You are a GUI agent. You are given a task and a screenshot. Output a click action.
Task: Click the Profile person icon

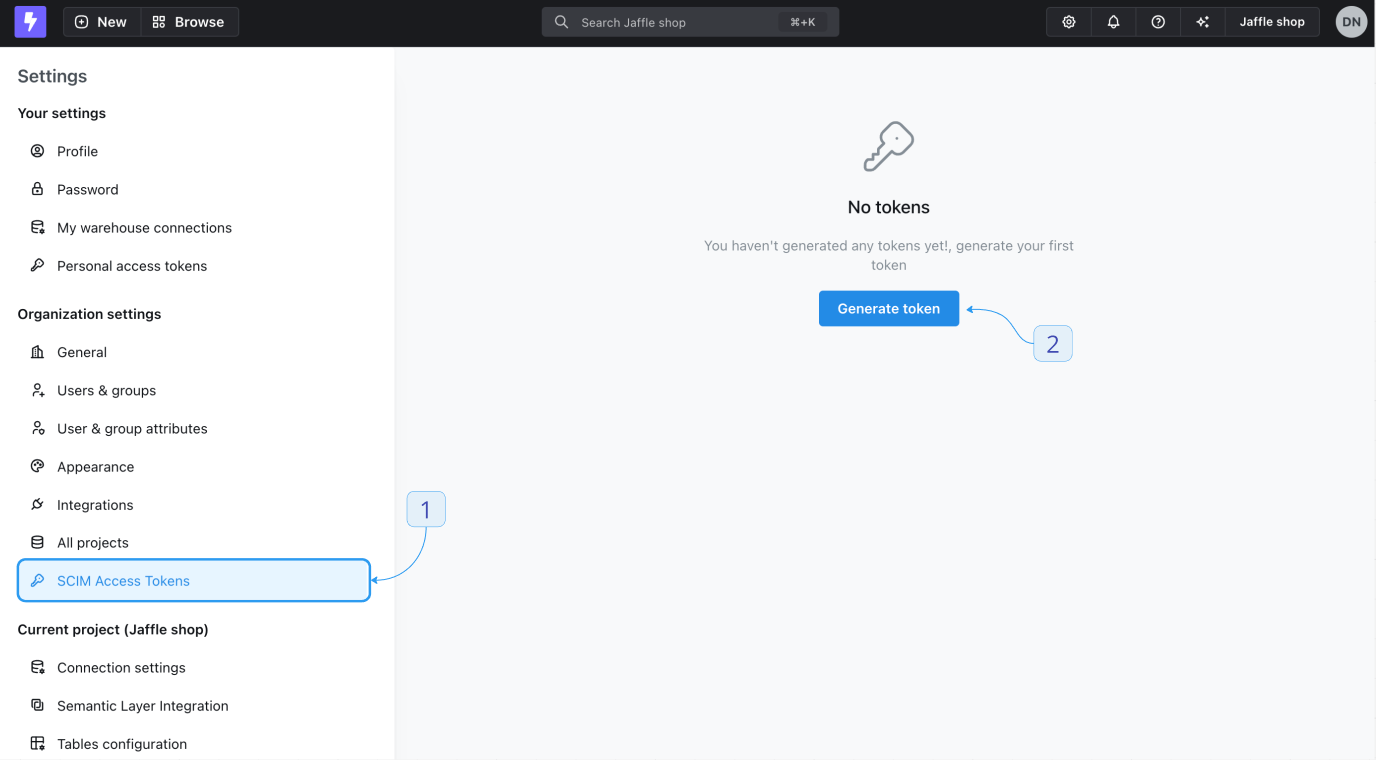click(x=38, y=151)
